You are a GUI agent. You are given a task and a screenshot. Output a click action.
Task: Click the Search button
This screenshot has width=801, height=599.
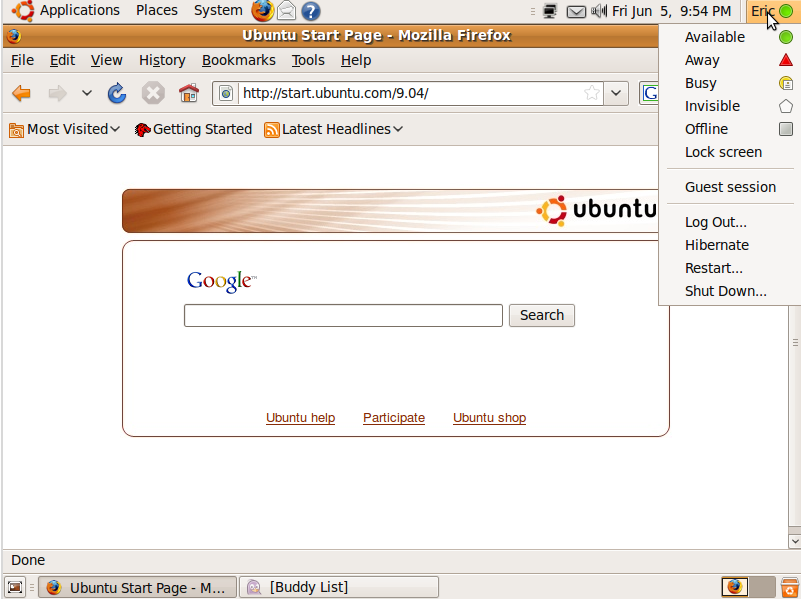click(541, 316)
